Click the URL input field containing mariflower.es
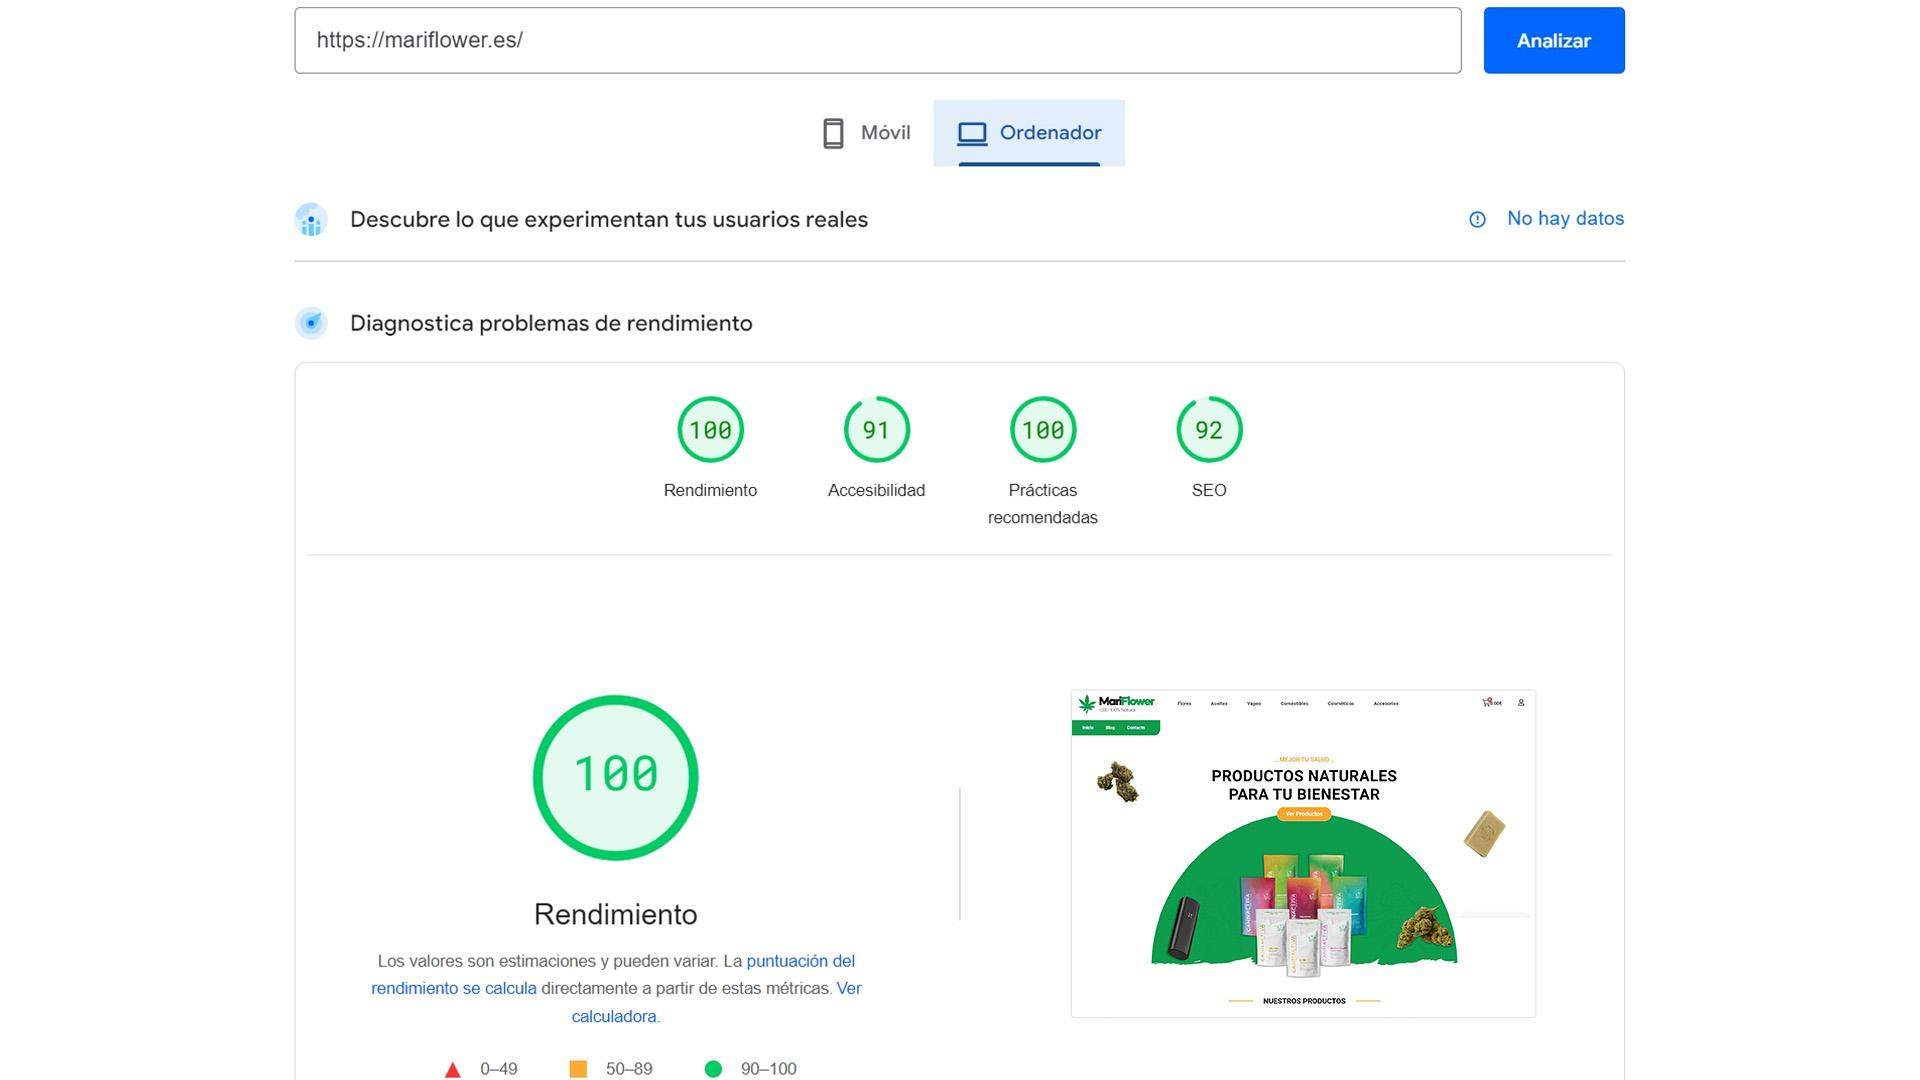The height and width of the screenshot is (1080, 1920). click(877, 40)
